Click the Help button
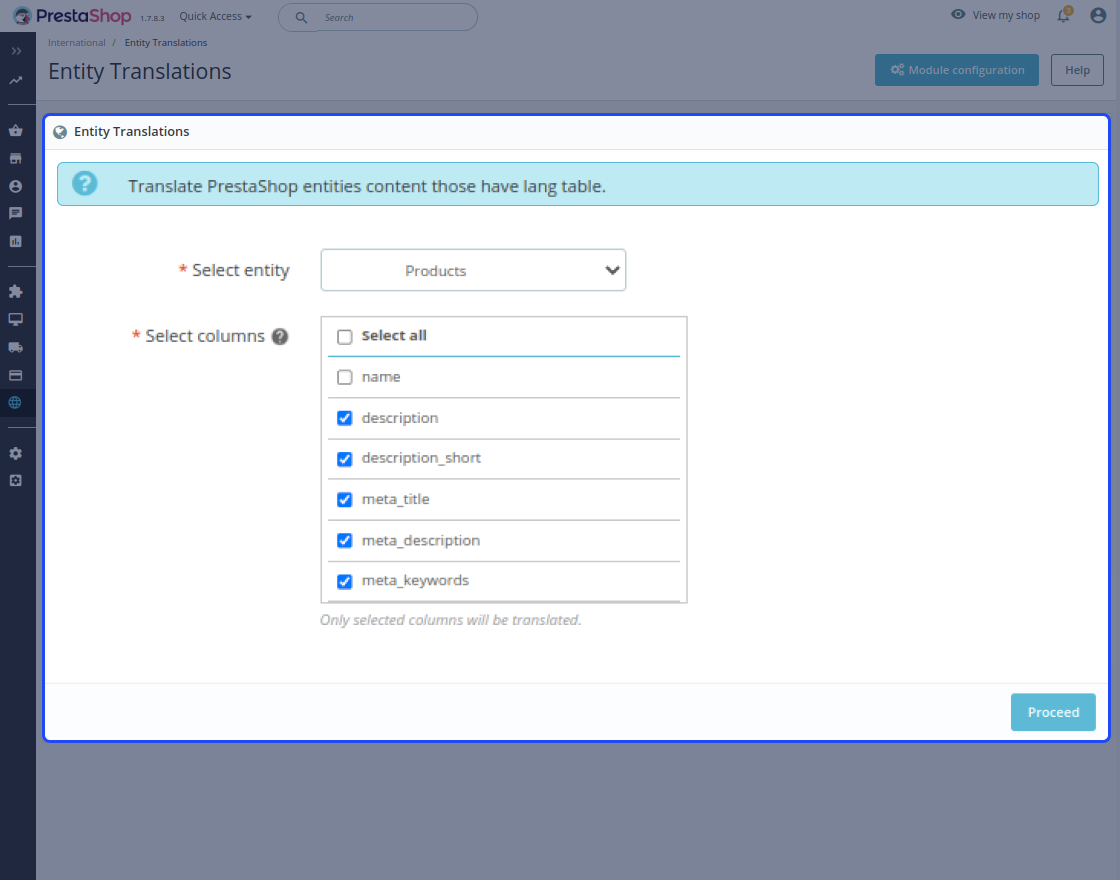This screenshot has height=880, width=1120. 1077,70
